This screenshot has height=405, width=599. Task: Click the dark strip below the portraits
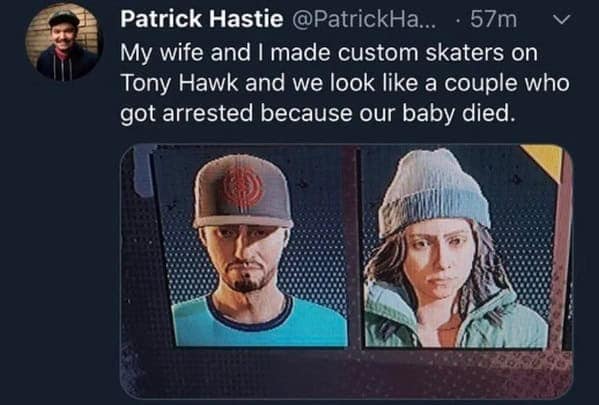[346, 373]
